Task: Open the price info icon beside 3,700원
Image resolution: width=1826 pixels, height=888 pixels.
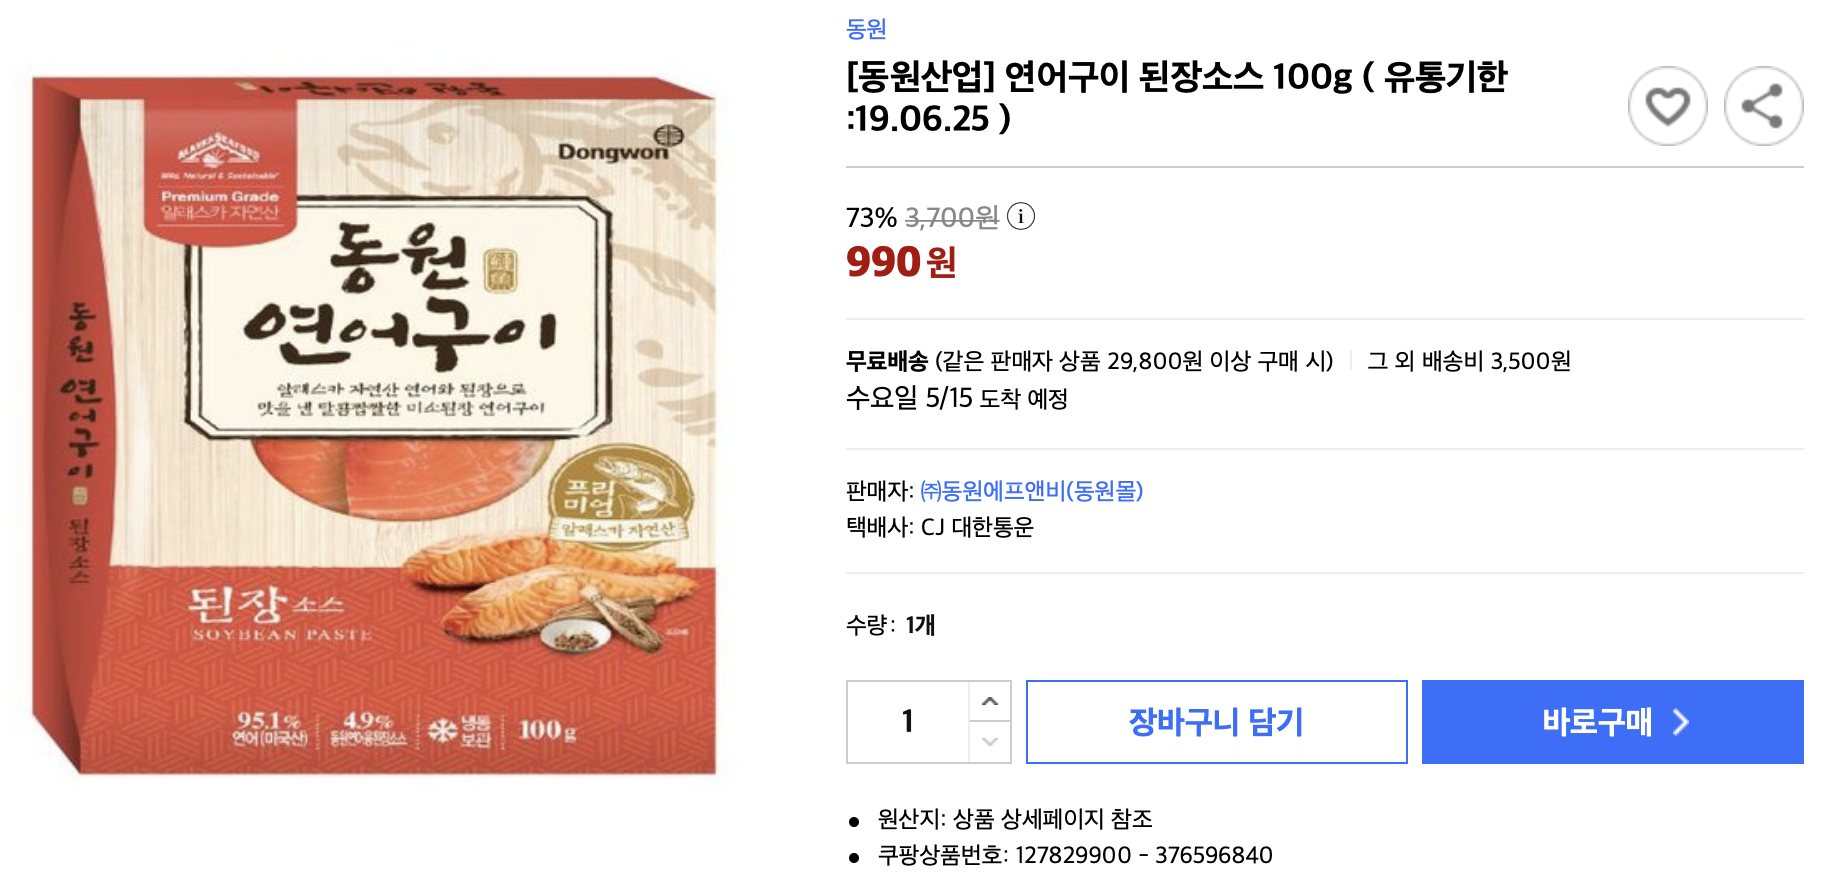Action: 1021,216
